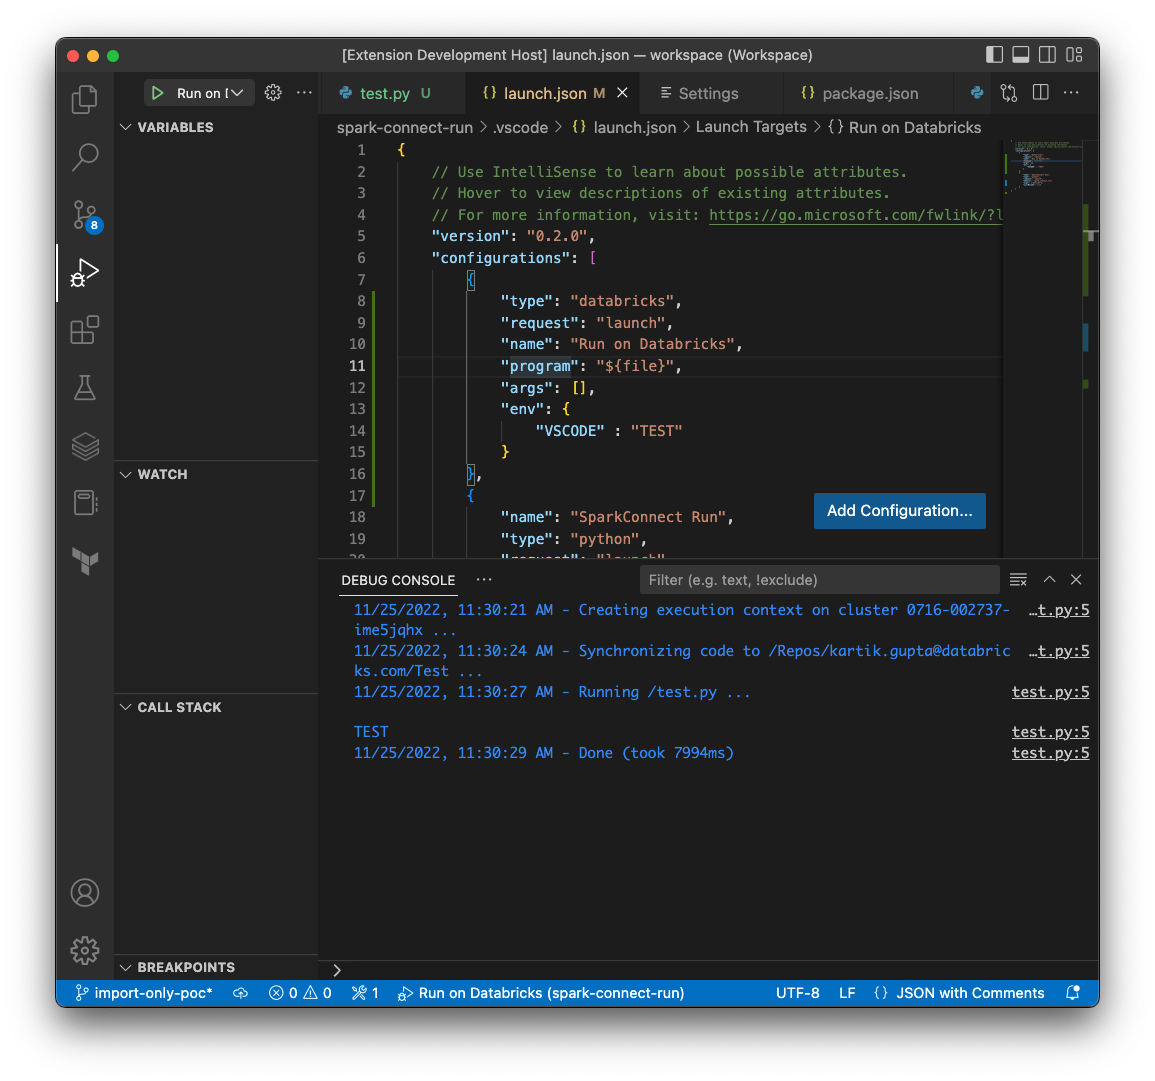Open the Databricks layers icon in activity bar

[85, 446]
